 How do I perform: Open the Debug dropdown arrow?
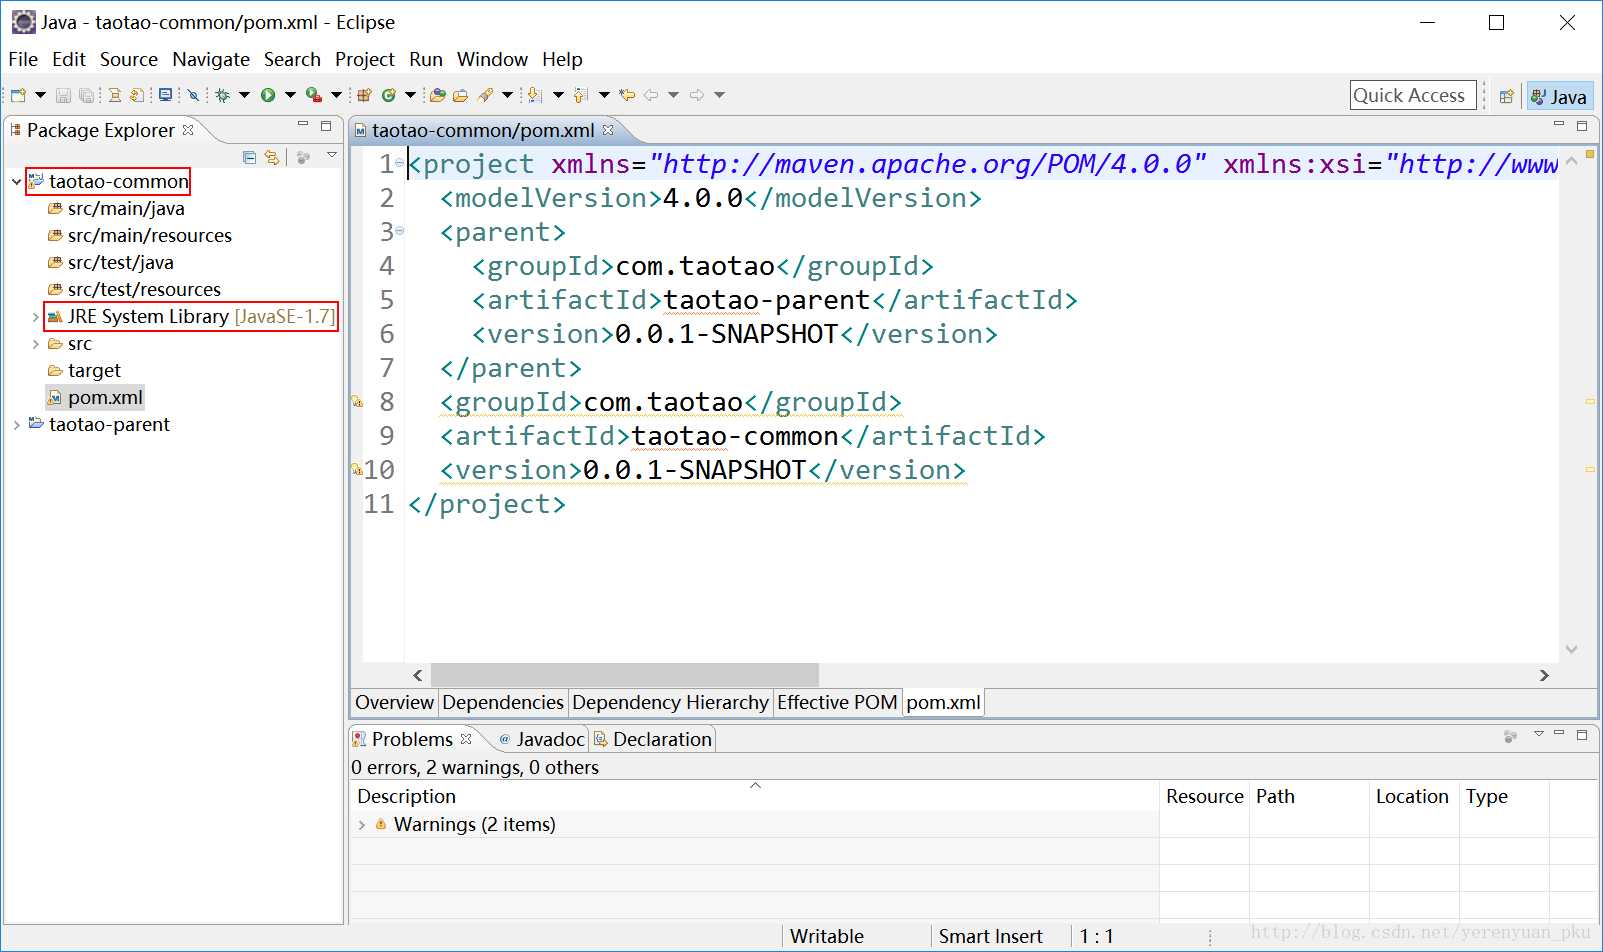(244, 95)
